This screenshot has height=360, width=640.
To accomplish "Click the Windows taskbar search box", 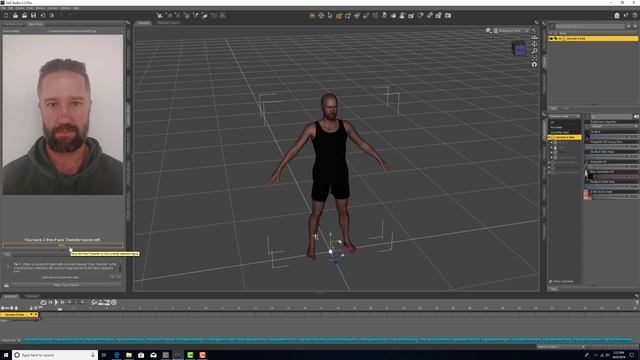I will pos(55,355).
